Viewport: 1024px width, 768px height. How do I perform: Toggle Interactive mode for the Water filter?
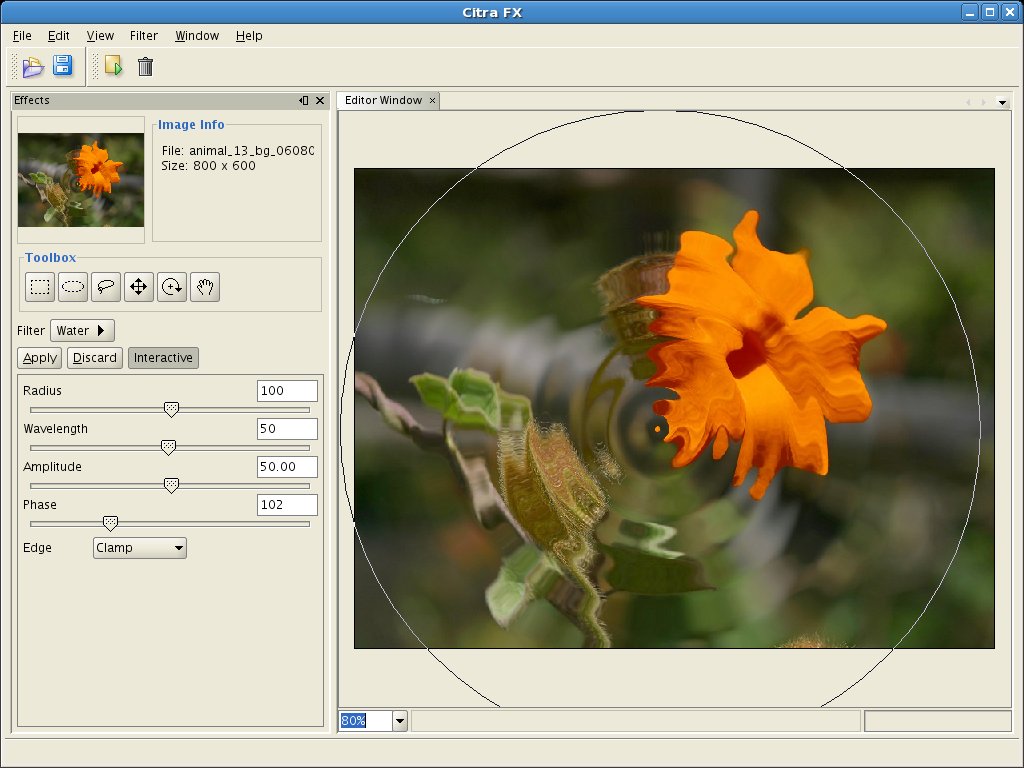(x=163, y=357)
